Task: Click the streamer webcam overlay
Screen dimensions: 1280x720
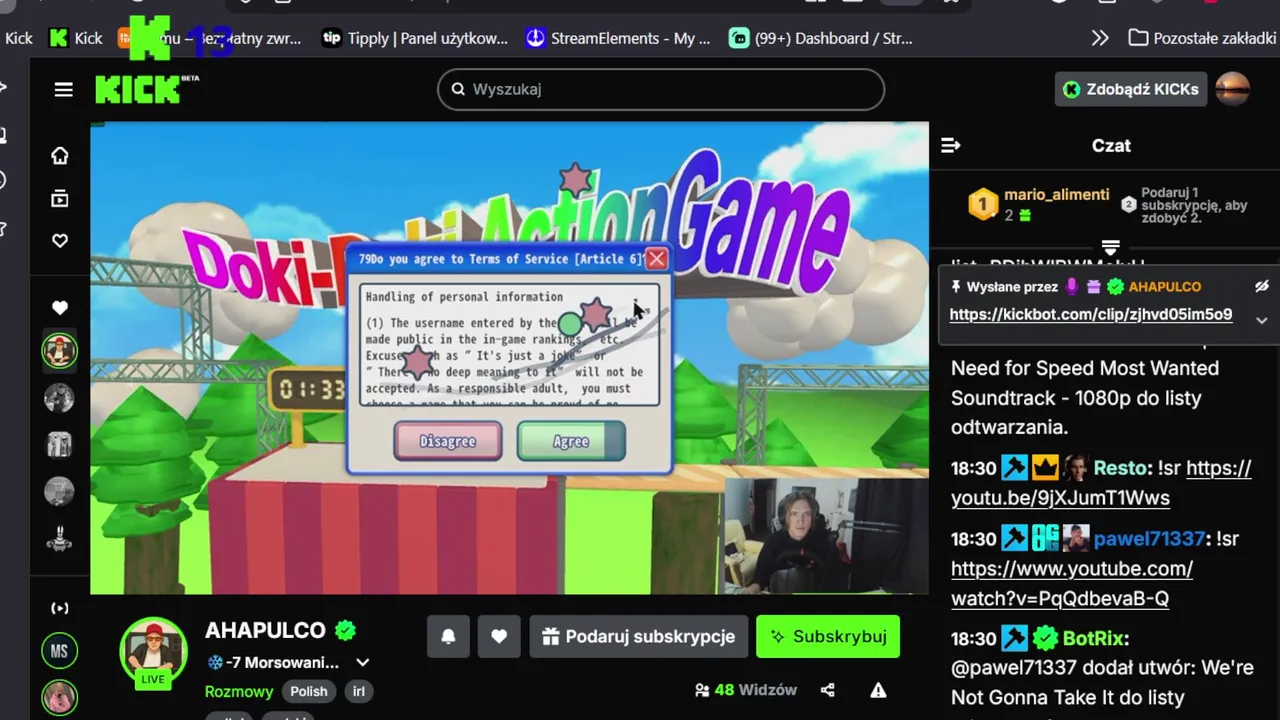Action: [826, 536]
